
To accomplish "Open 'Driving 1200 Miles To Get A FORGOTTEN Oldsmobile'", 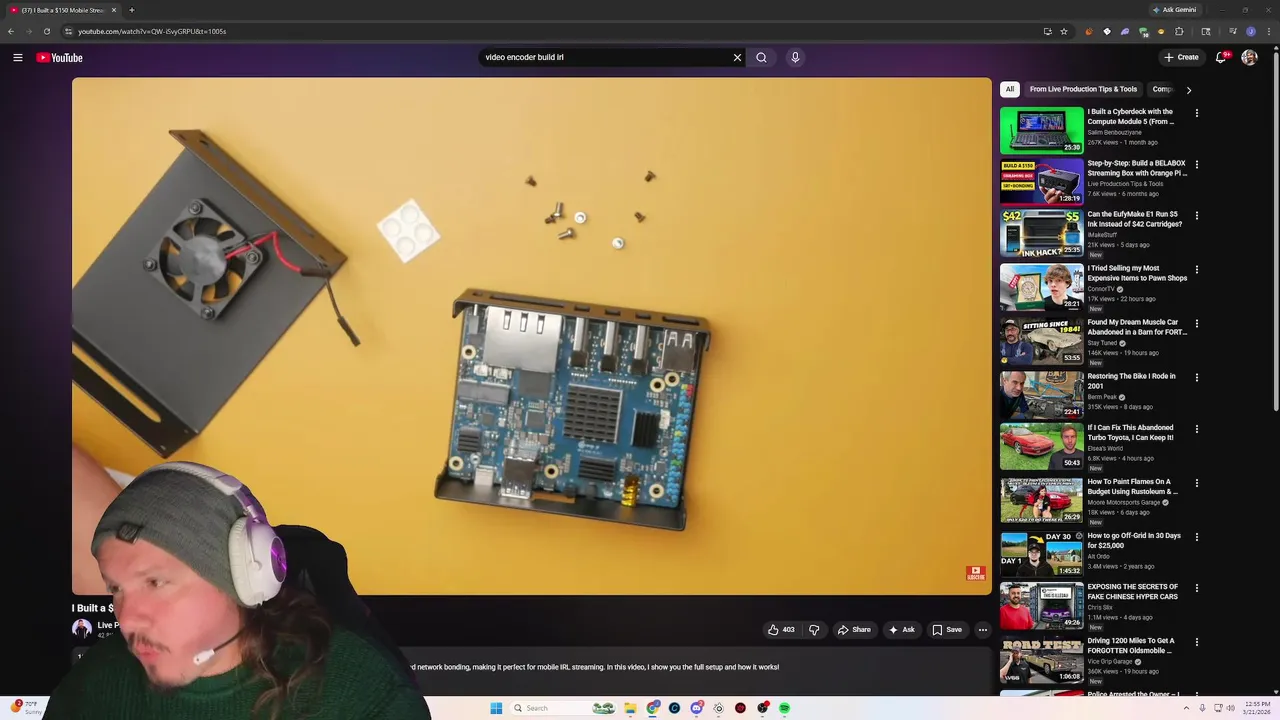I will 1131,646.
